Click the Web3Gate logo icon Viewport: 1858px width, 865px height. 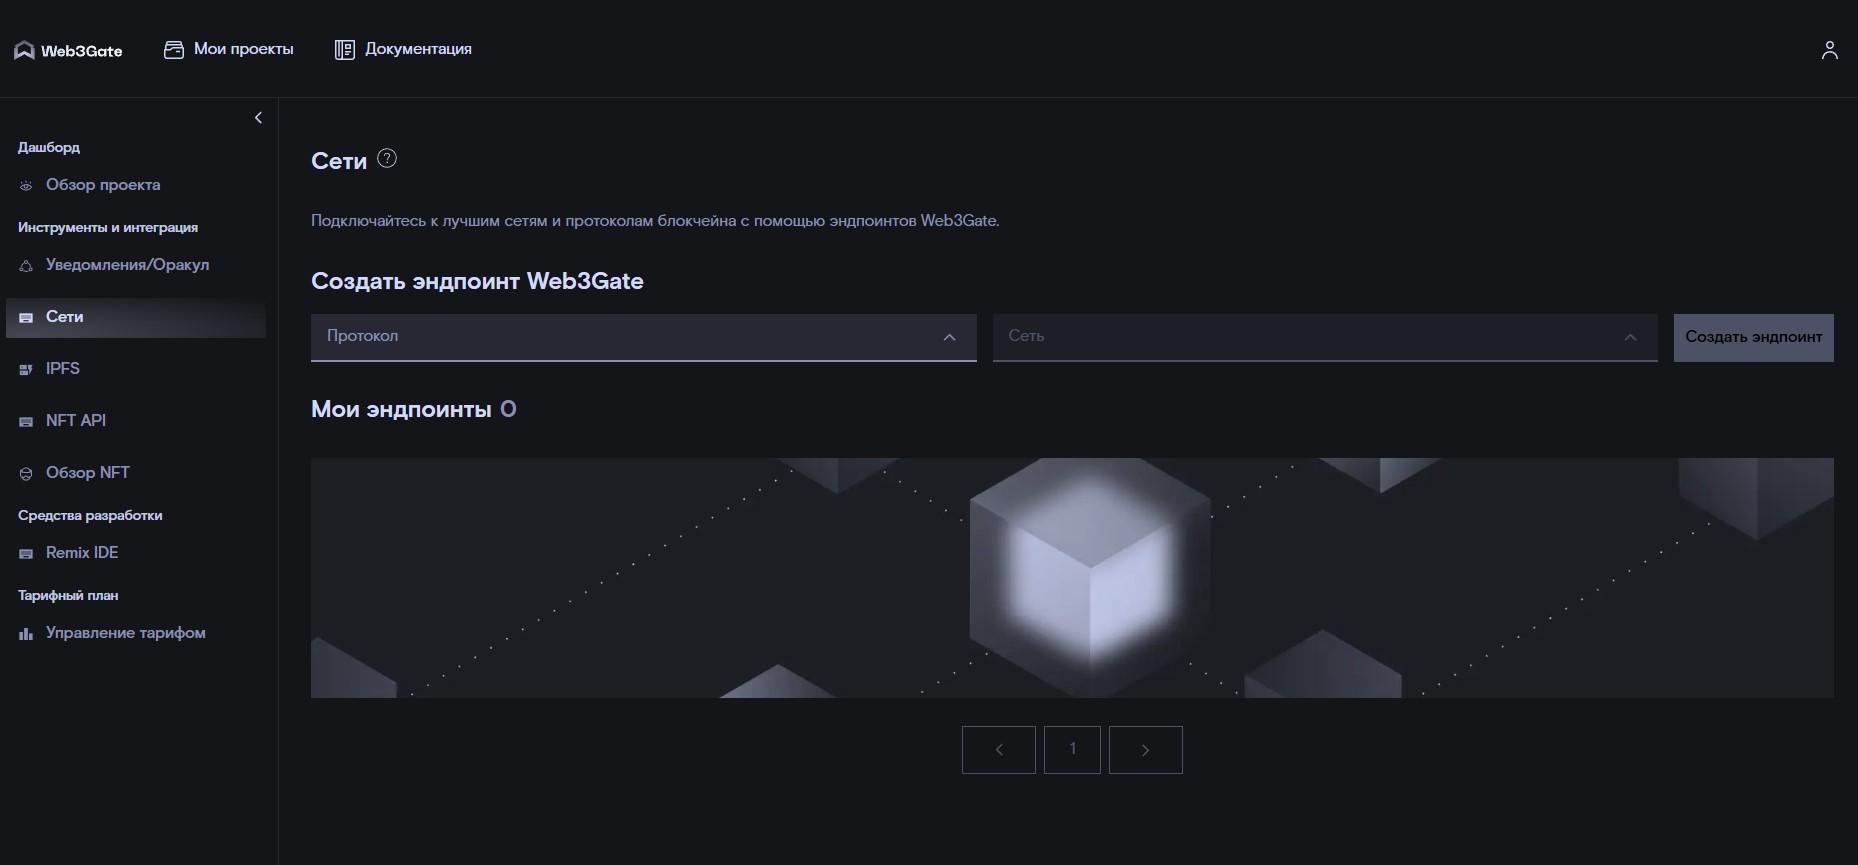[24, 51]
